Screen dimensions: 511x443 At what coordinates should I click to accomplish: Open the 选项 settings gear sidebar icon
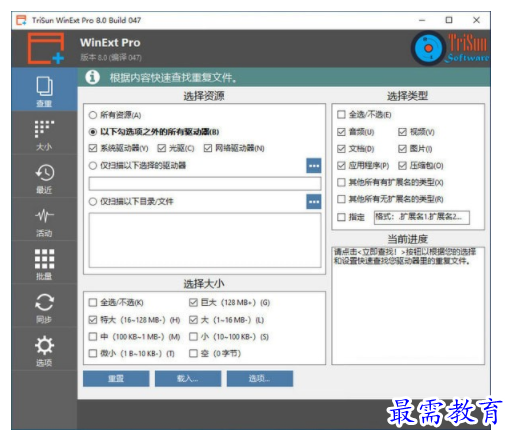(44, 349)
